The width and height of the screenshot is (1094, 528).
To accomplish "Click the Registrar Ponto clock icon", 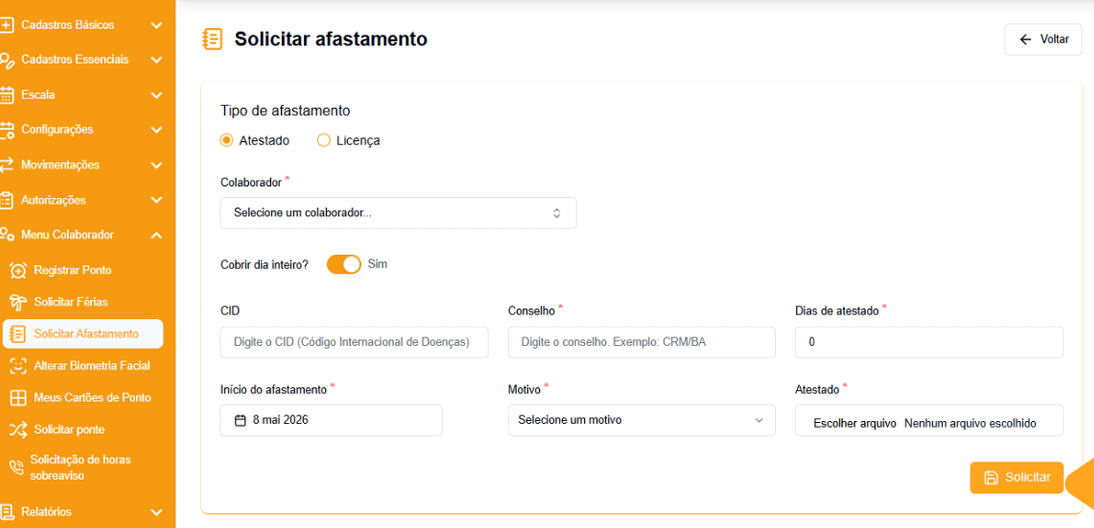I will click(x=19, y=270).
